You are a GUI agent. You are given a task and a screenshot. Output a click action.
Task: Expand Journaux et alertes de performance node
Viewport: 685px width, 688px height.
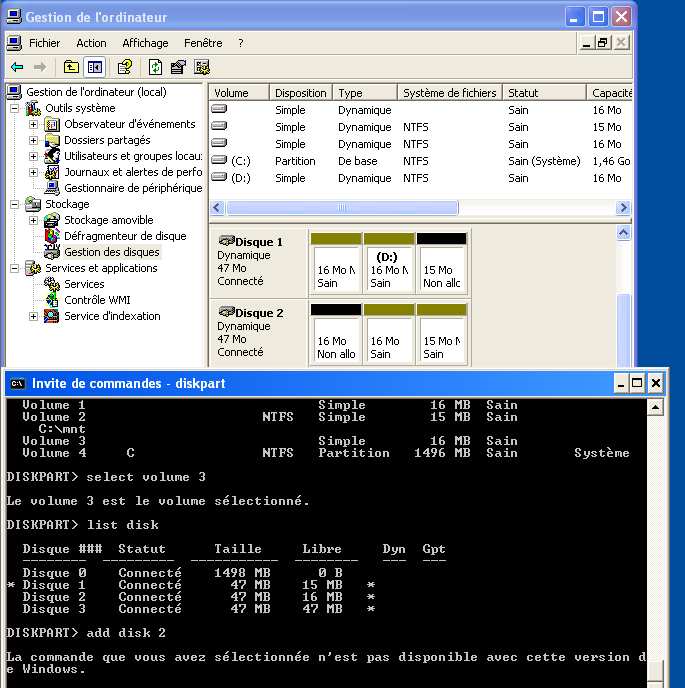pyautogui.click(x=33, y=172)
